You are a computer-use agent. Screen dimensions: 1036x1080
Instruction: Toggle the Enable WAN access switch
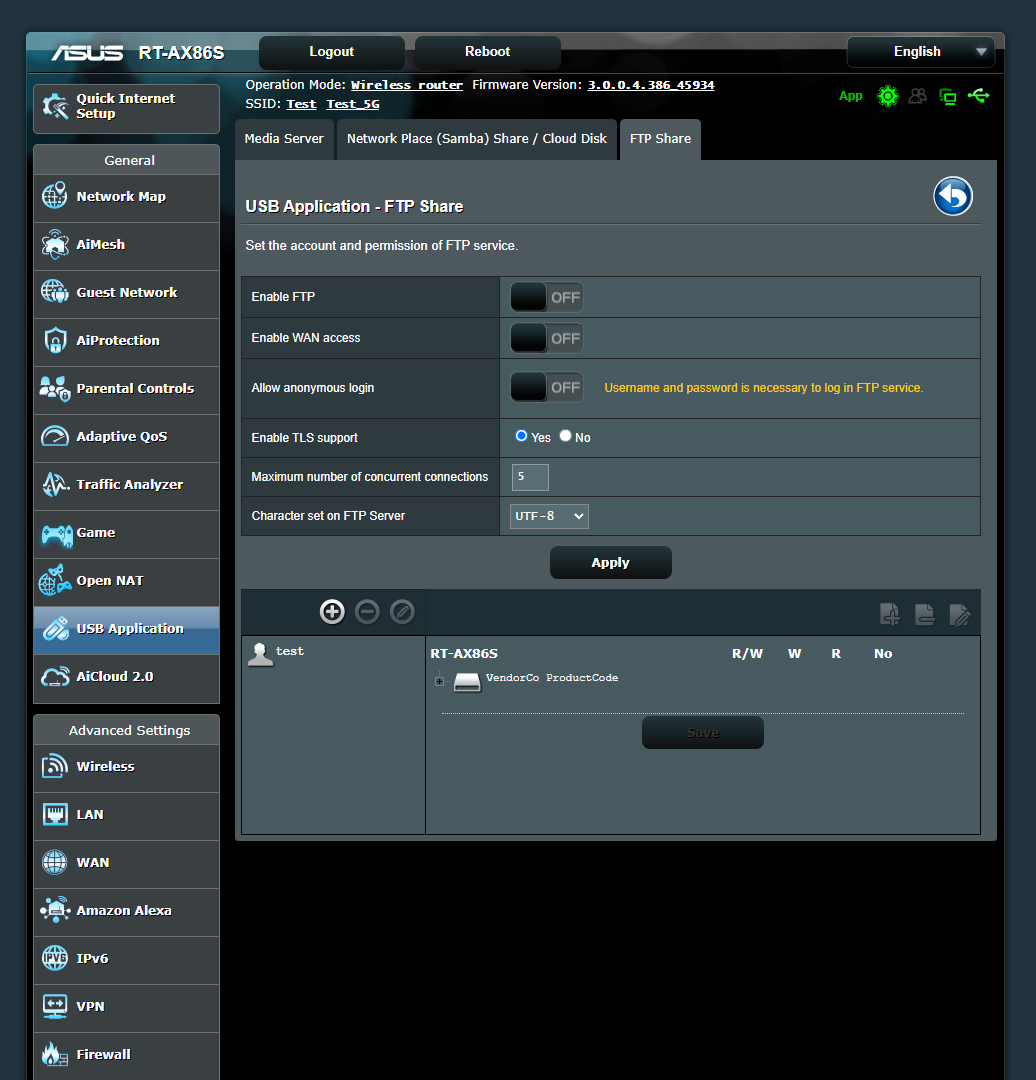click(x=547, y=338)
